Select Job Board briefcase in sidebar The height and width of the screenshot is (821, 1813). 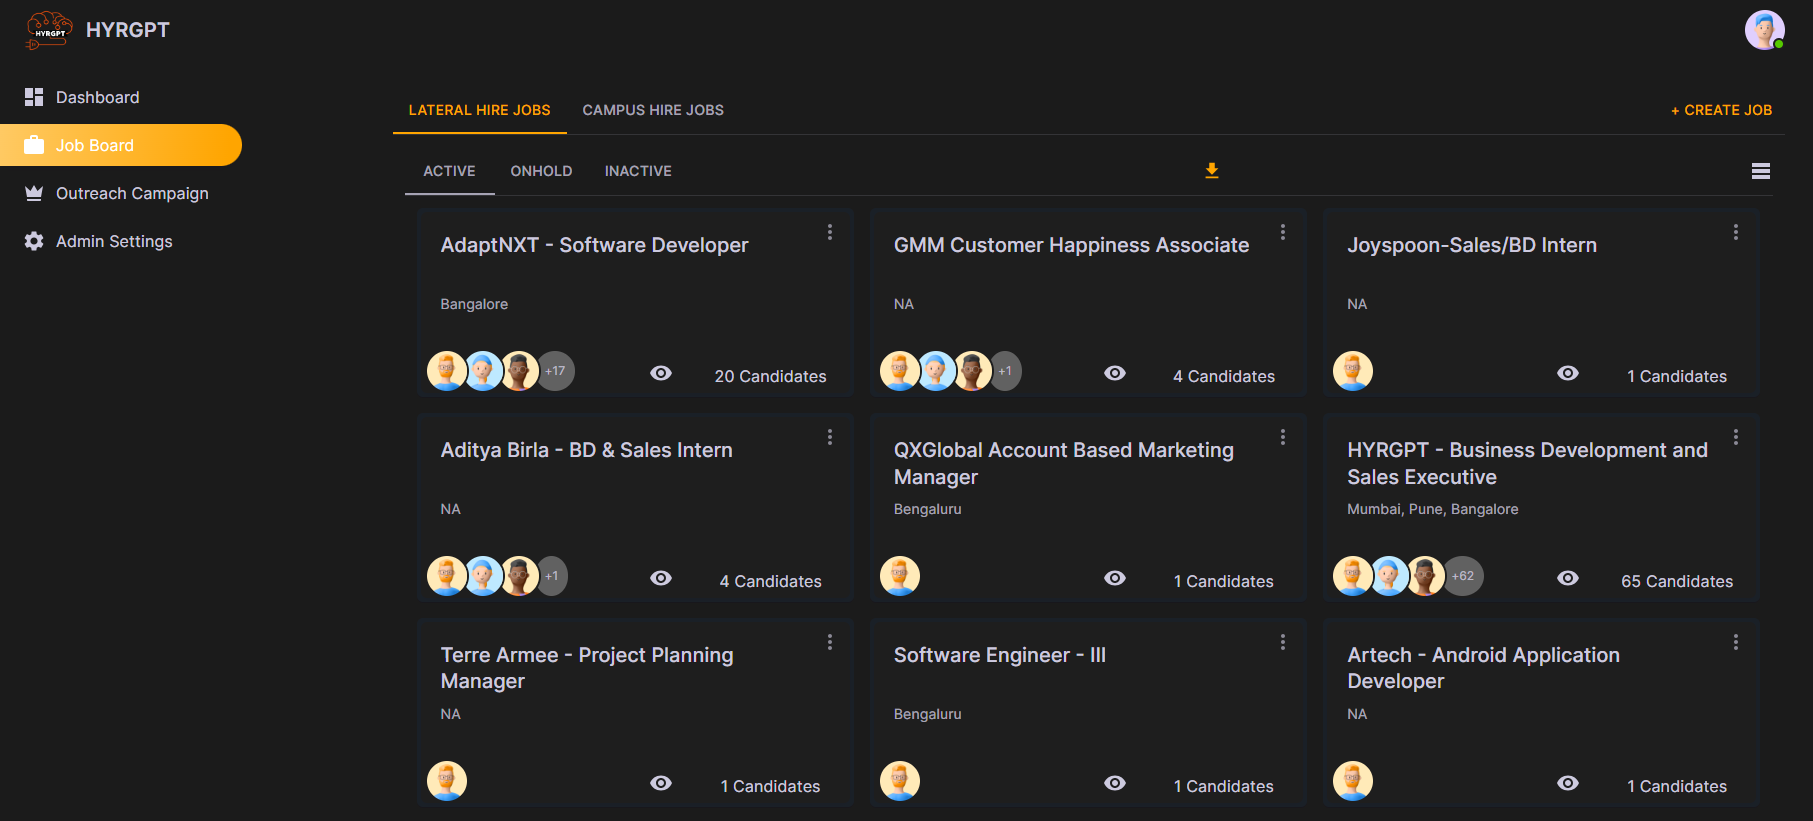[x=34, y=145]
